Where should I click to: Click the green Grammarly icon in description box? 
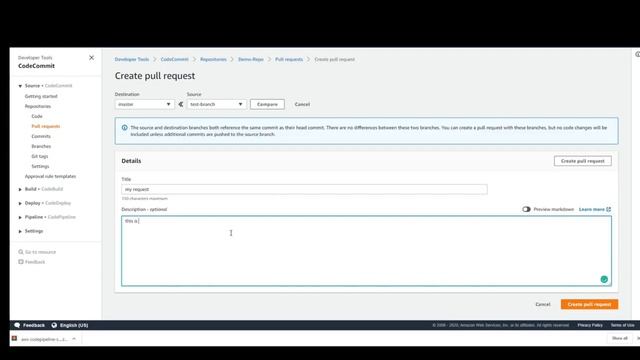(604, 279)
